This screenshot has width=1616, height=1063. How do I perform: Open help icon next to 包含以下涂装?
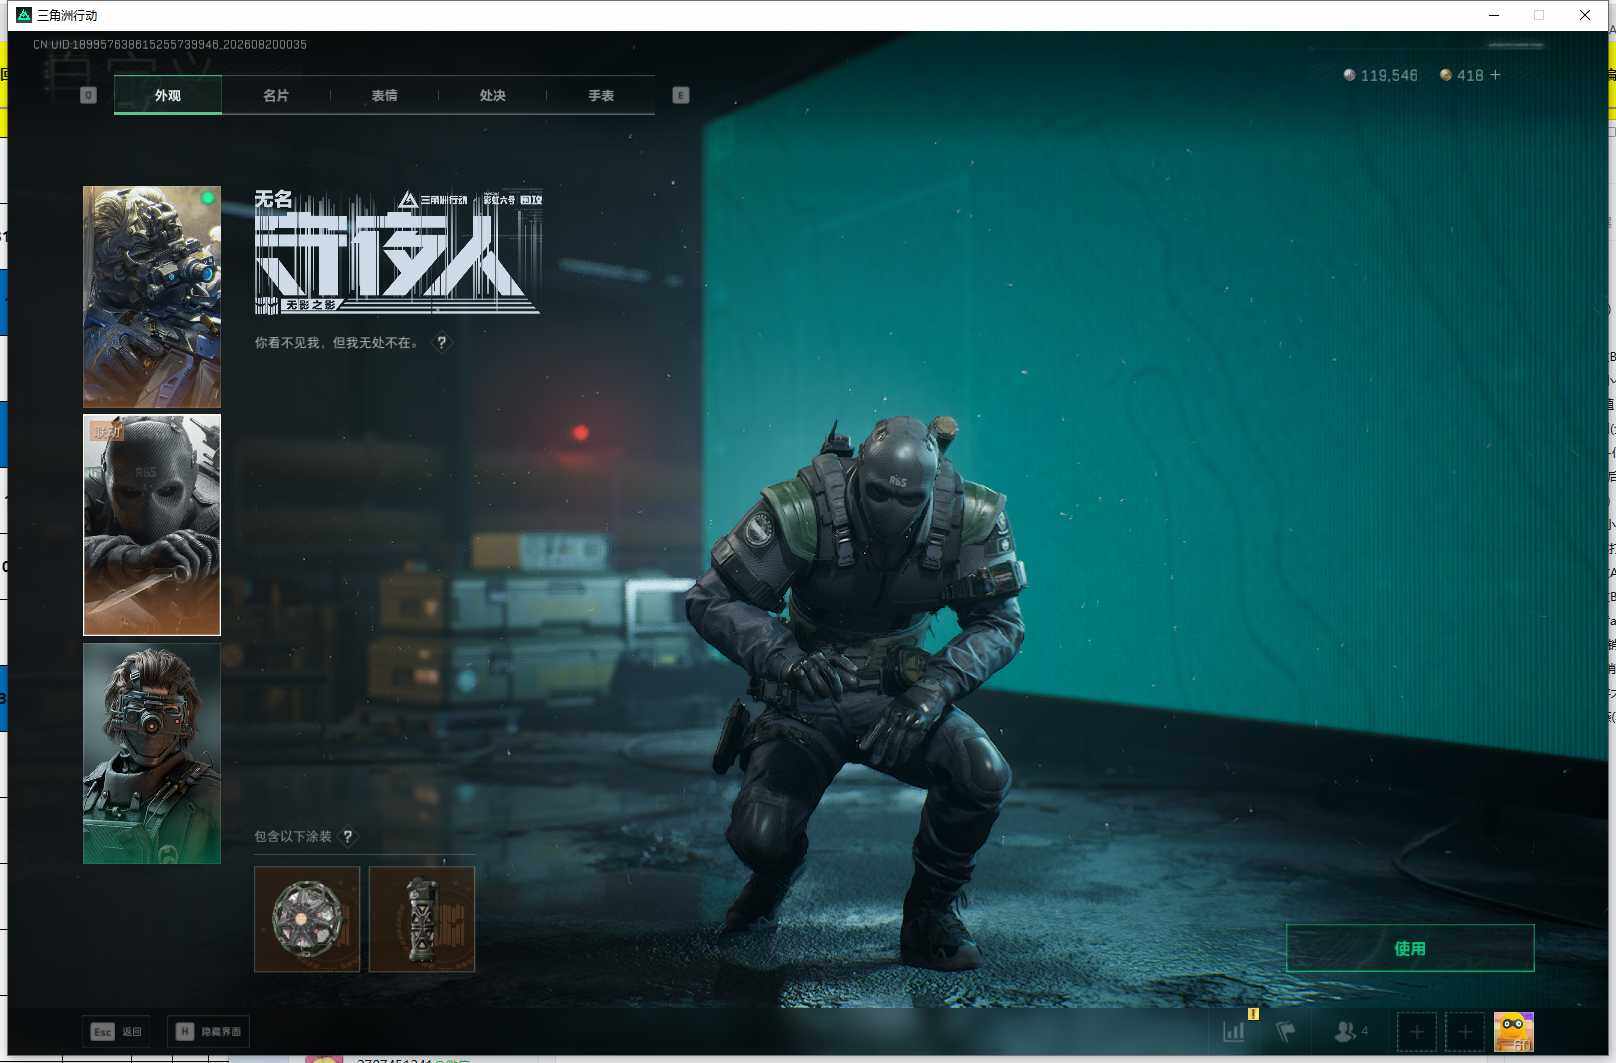pyautogui.click(x=348, y=836)
